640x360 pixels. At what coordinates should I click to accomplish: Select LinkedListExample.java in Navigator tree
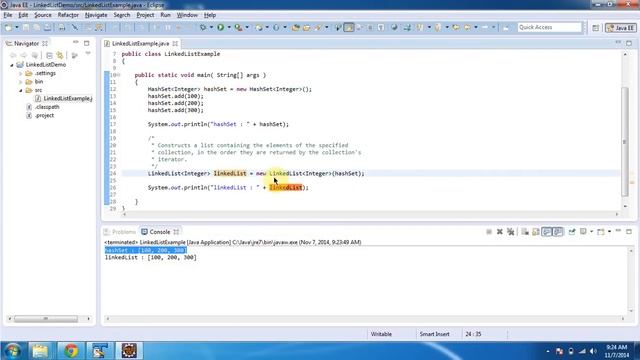(64, 99)
